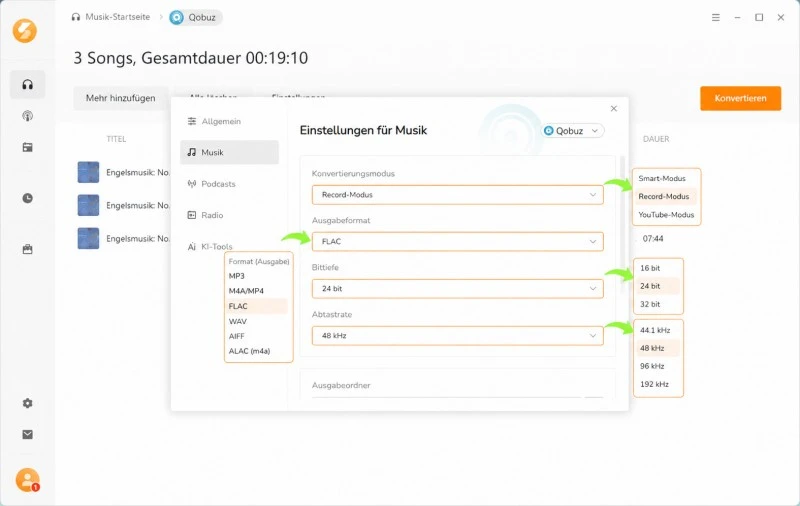This screenshot has width=800, height=506.
Task: Open the hamburger menu in title bar
Action: (x=716, y=17)
